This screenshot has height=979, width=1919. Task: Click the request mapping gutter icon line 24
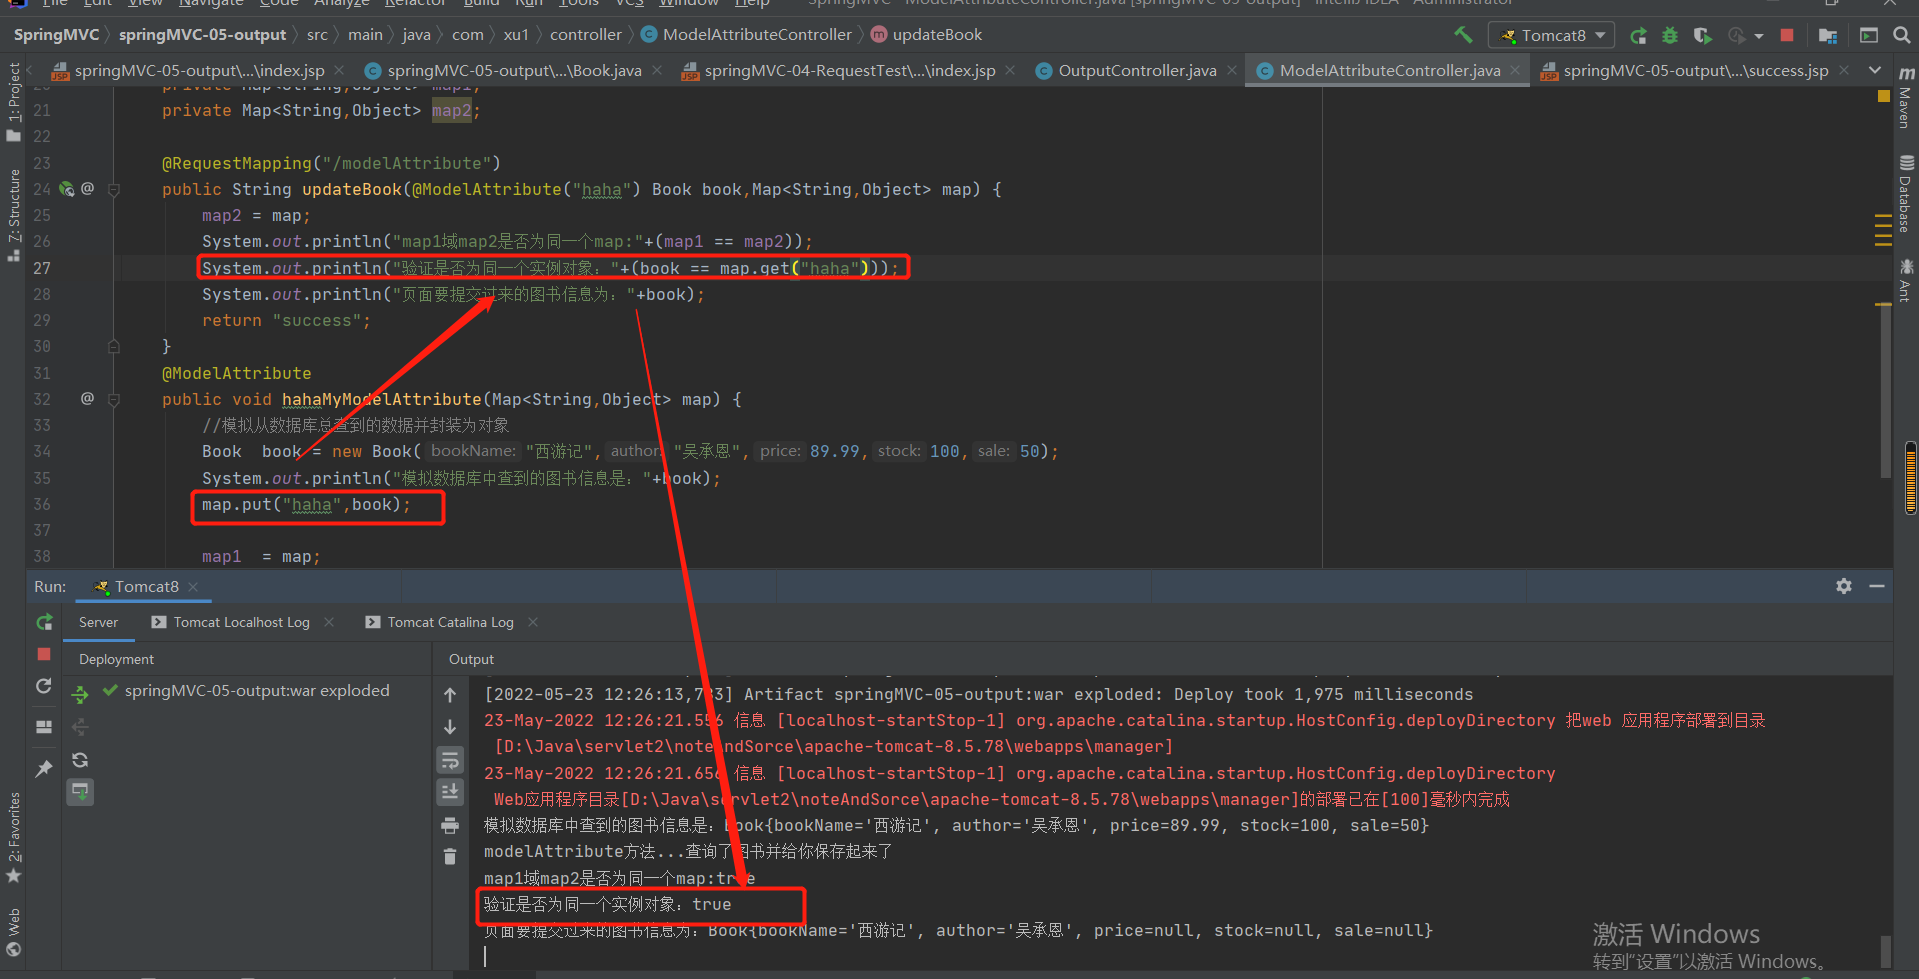coord(66,189)
